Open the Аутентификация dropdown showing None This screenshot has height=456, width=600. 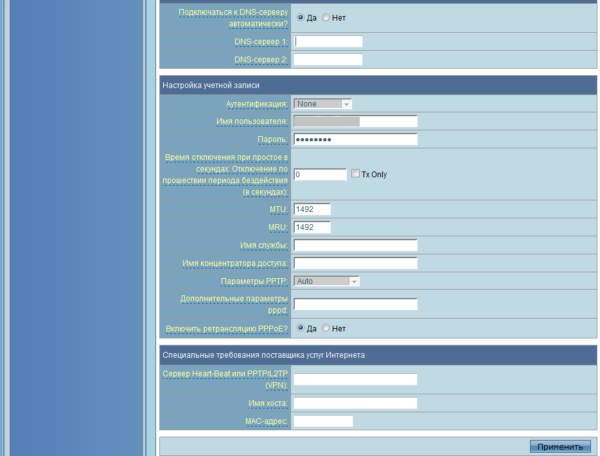(323, 104)
